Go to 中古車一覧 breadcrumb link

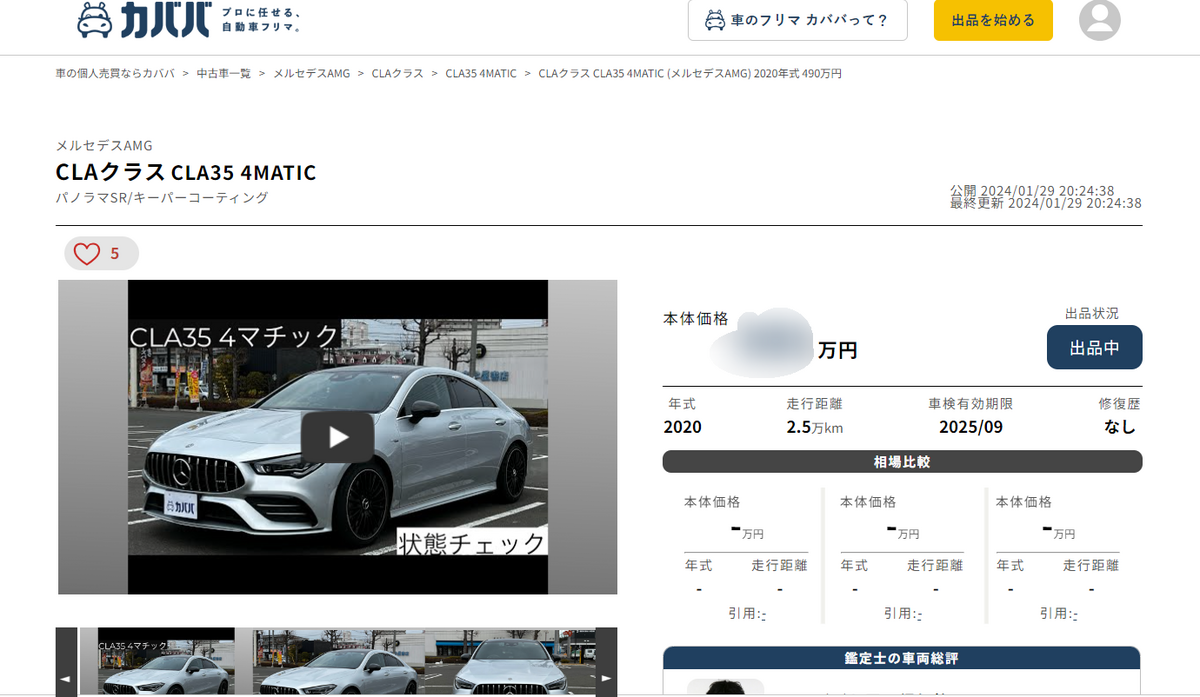click(x=224, y=74)
